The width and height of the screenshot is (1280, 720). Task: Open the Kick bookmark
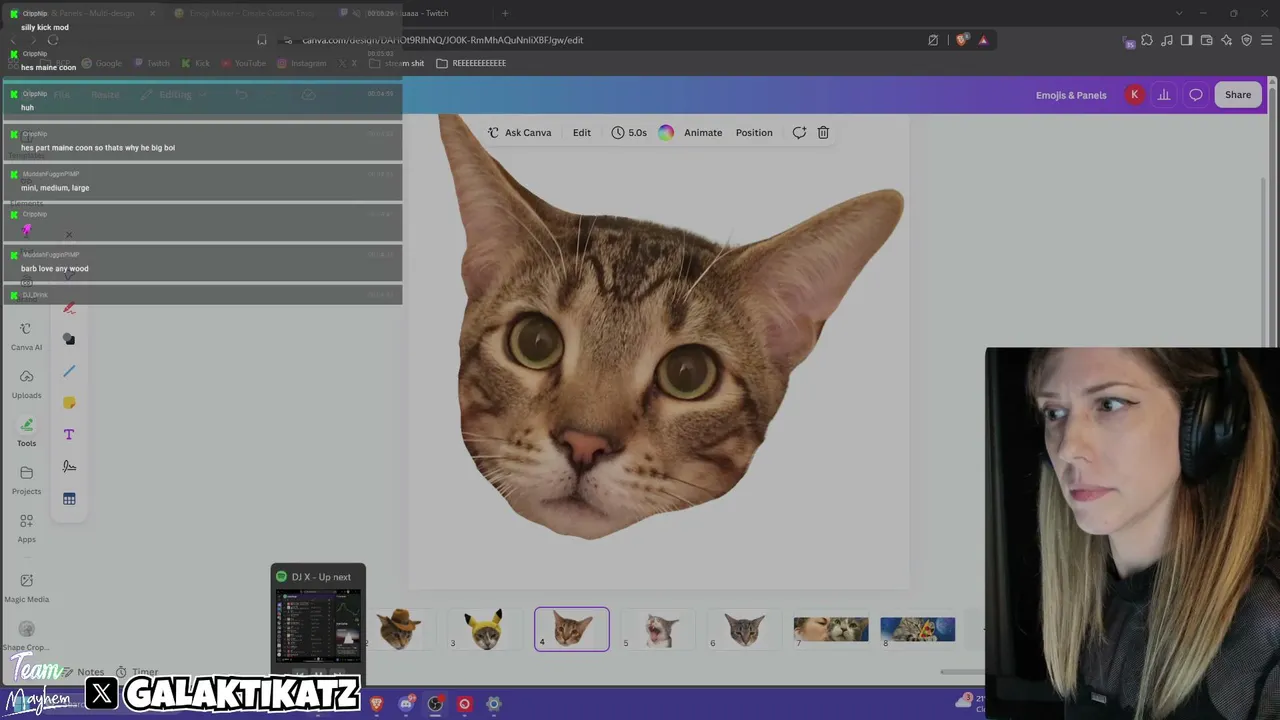(196, 63)
